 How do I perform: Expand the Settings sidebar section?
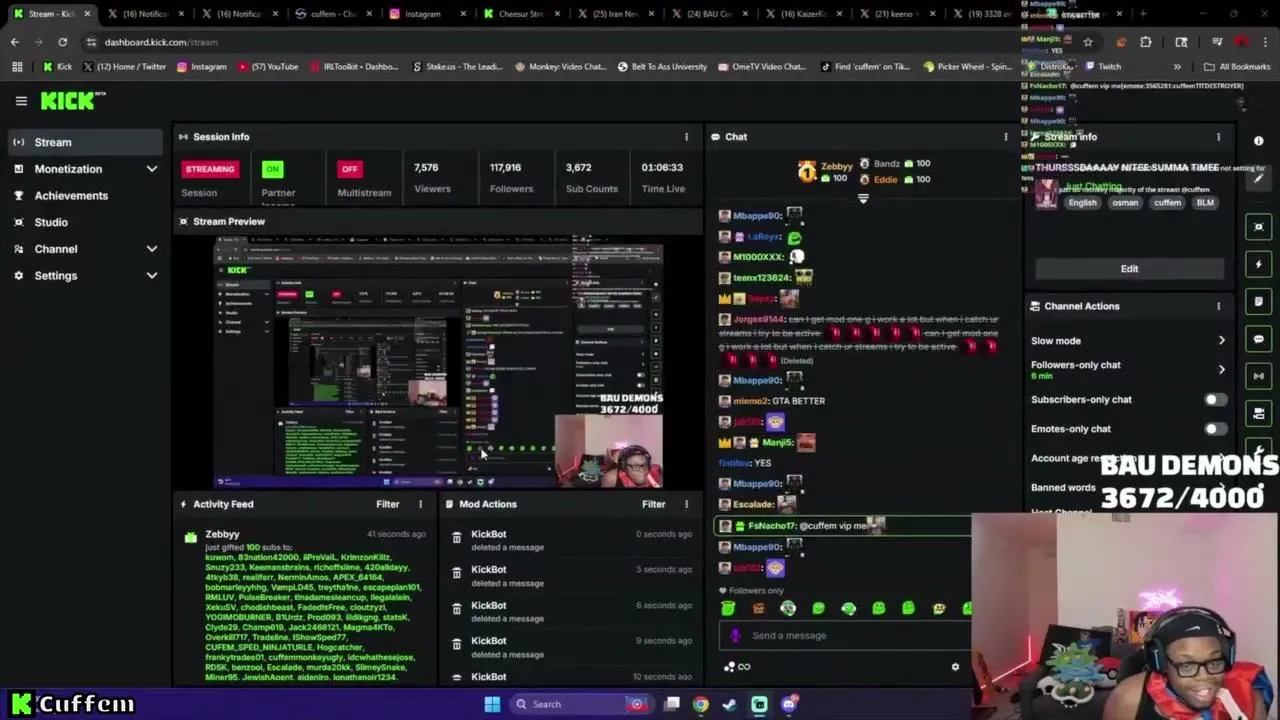152,276
